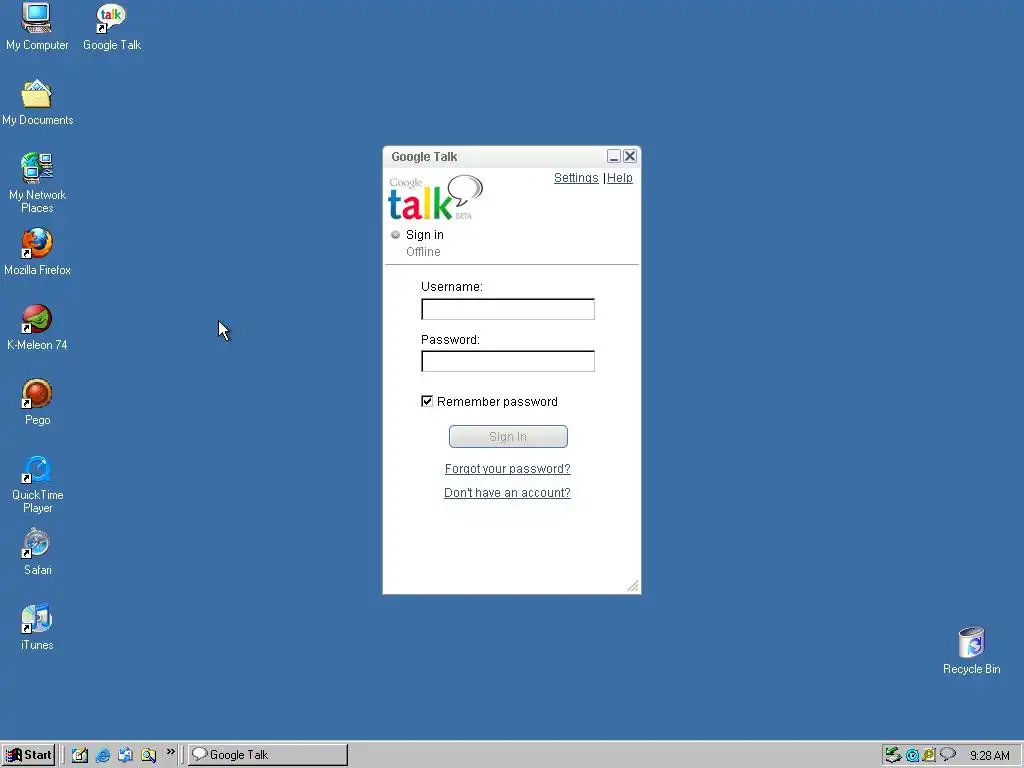Open Google Talk Settings
This screenshot has width=1024, height=768.
coord(576,178)
